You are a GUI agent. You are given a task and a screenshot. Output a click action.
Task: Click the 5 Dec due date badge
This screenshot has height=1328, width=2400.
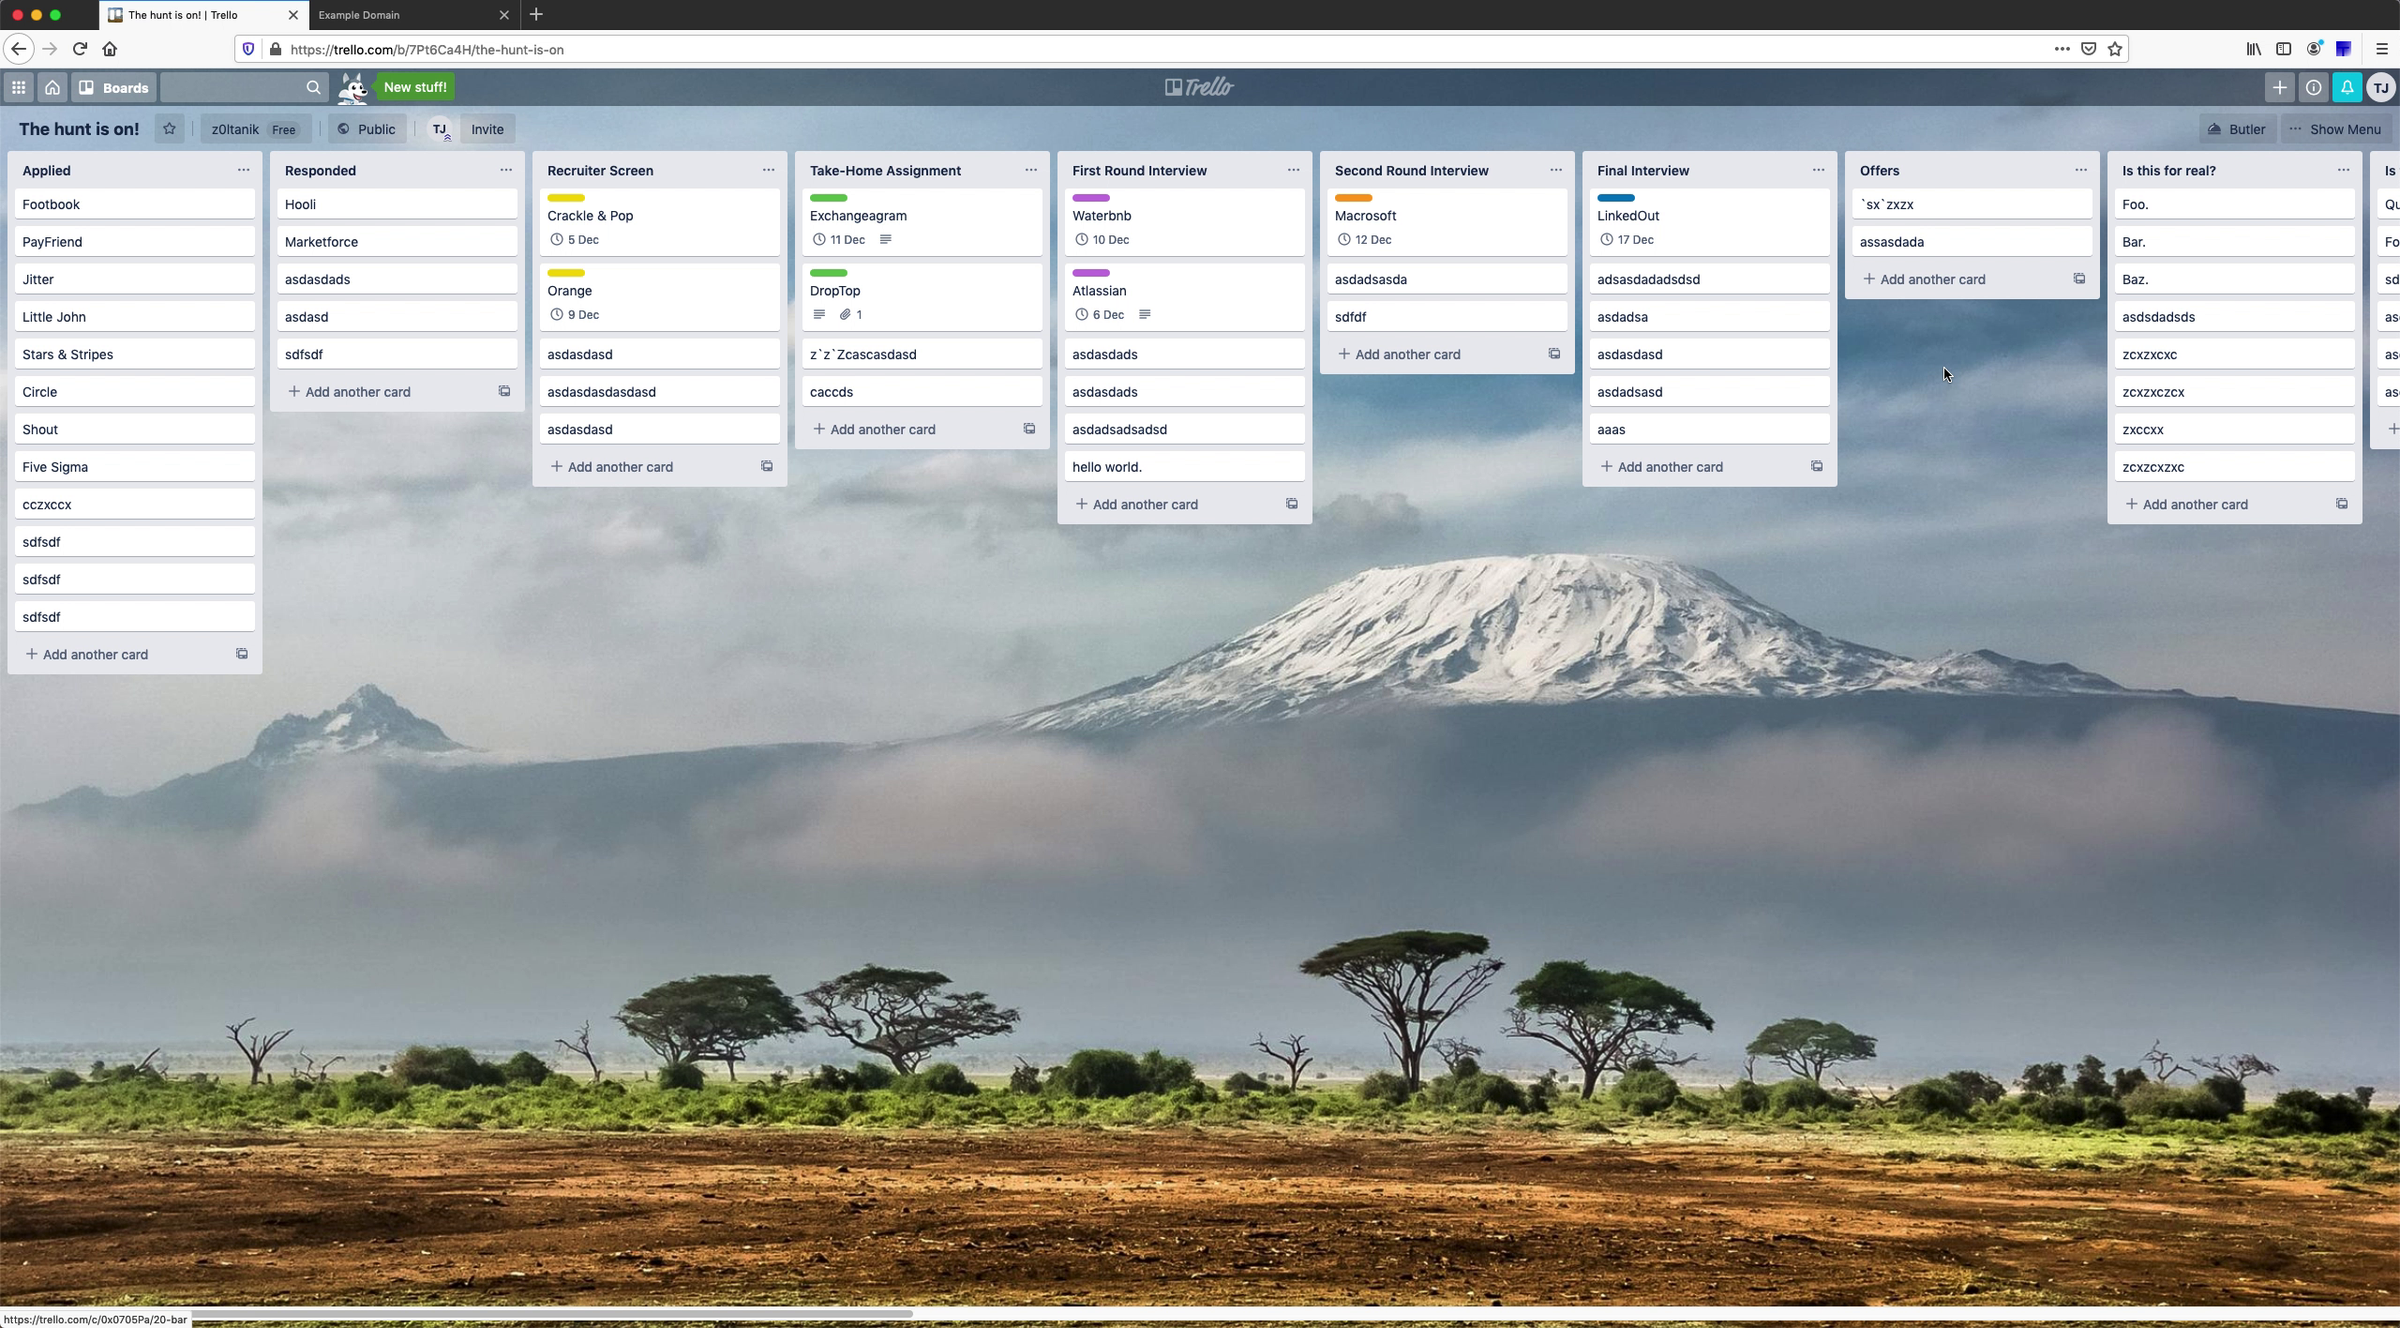(575, 240)
